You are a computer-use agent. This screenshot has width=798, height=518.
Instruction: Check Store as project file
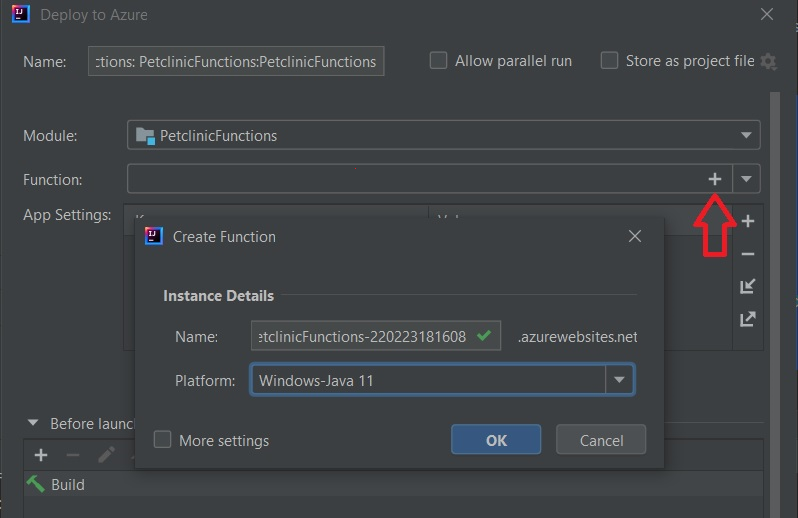point(609,61)
